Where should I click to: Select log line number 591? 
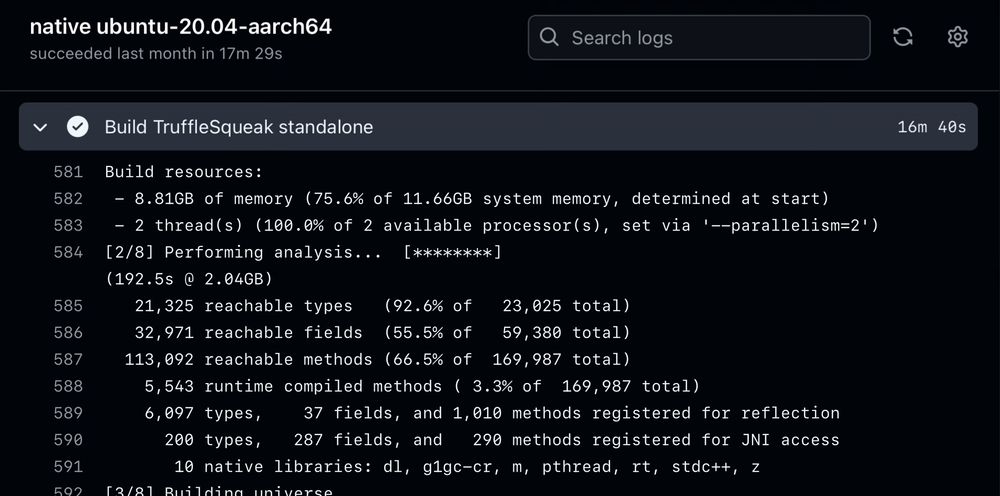pyautogui.click(x=68, y=466)
